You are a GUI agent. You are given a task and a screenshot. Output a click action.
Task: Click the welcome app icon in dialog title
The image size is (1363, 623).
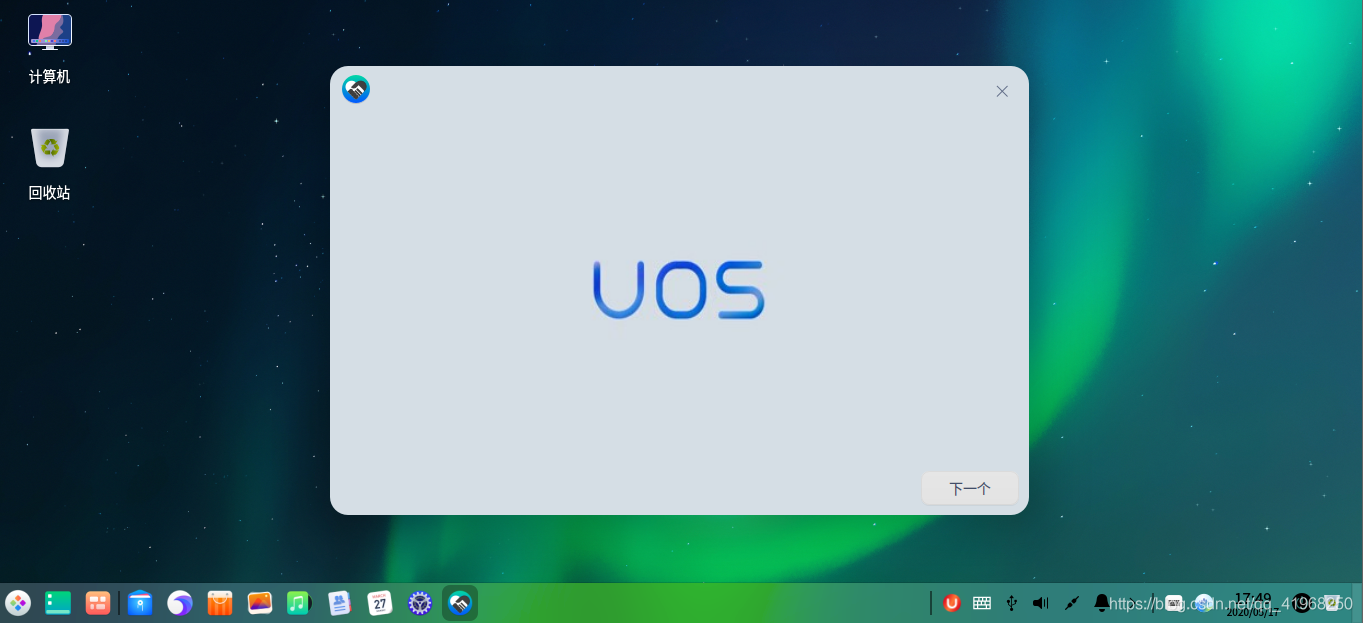[x=356, y=89]
